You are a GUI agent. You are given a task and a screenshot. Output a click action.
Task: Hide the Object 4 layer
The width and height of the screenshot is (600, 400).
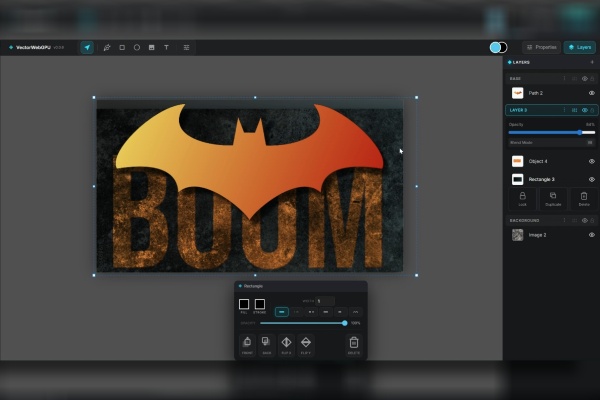point(592,161)
